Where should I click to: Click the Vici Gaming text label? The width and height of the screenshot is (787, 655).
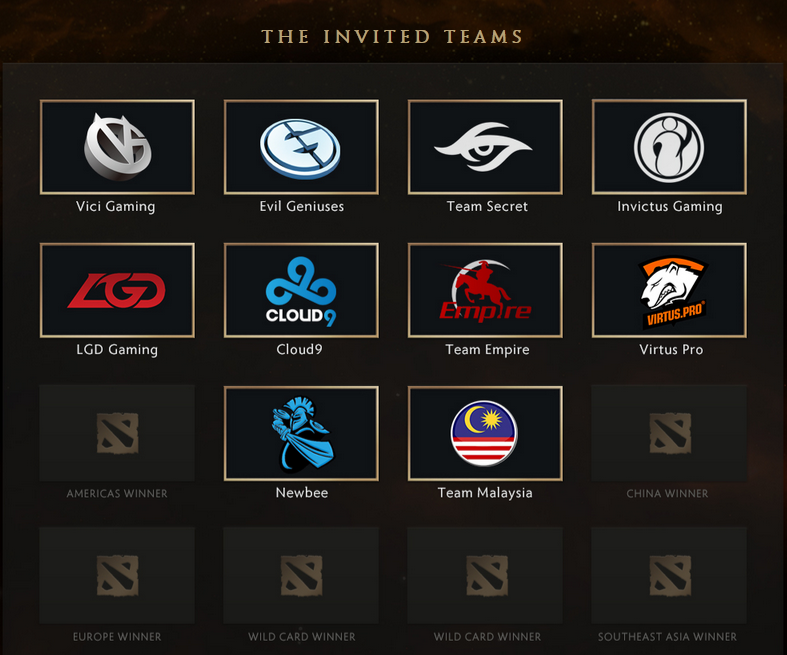pyautogui.click(x=115, y=206)
